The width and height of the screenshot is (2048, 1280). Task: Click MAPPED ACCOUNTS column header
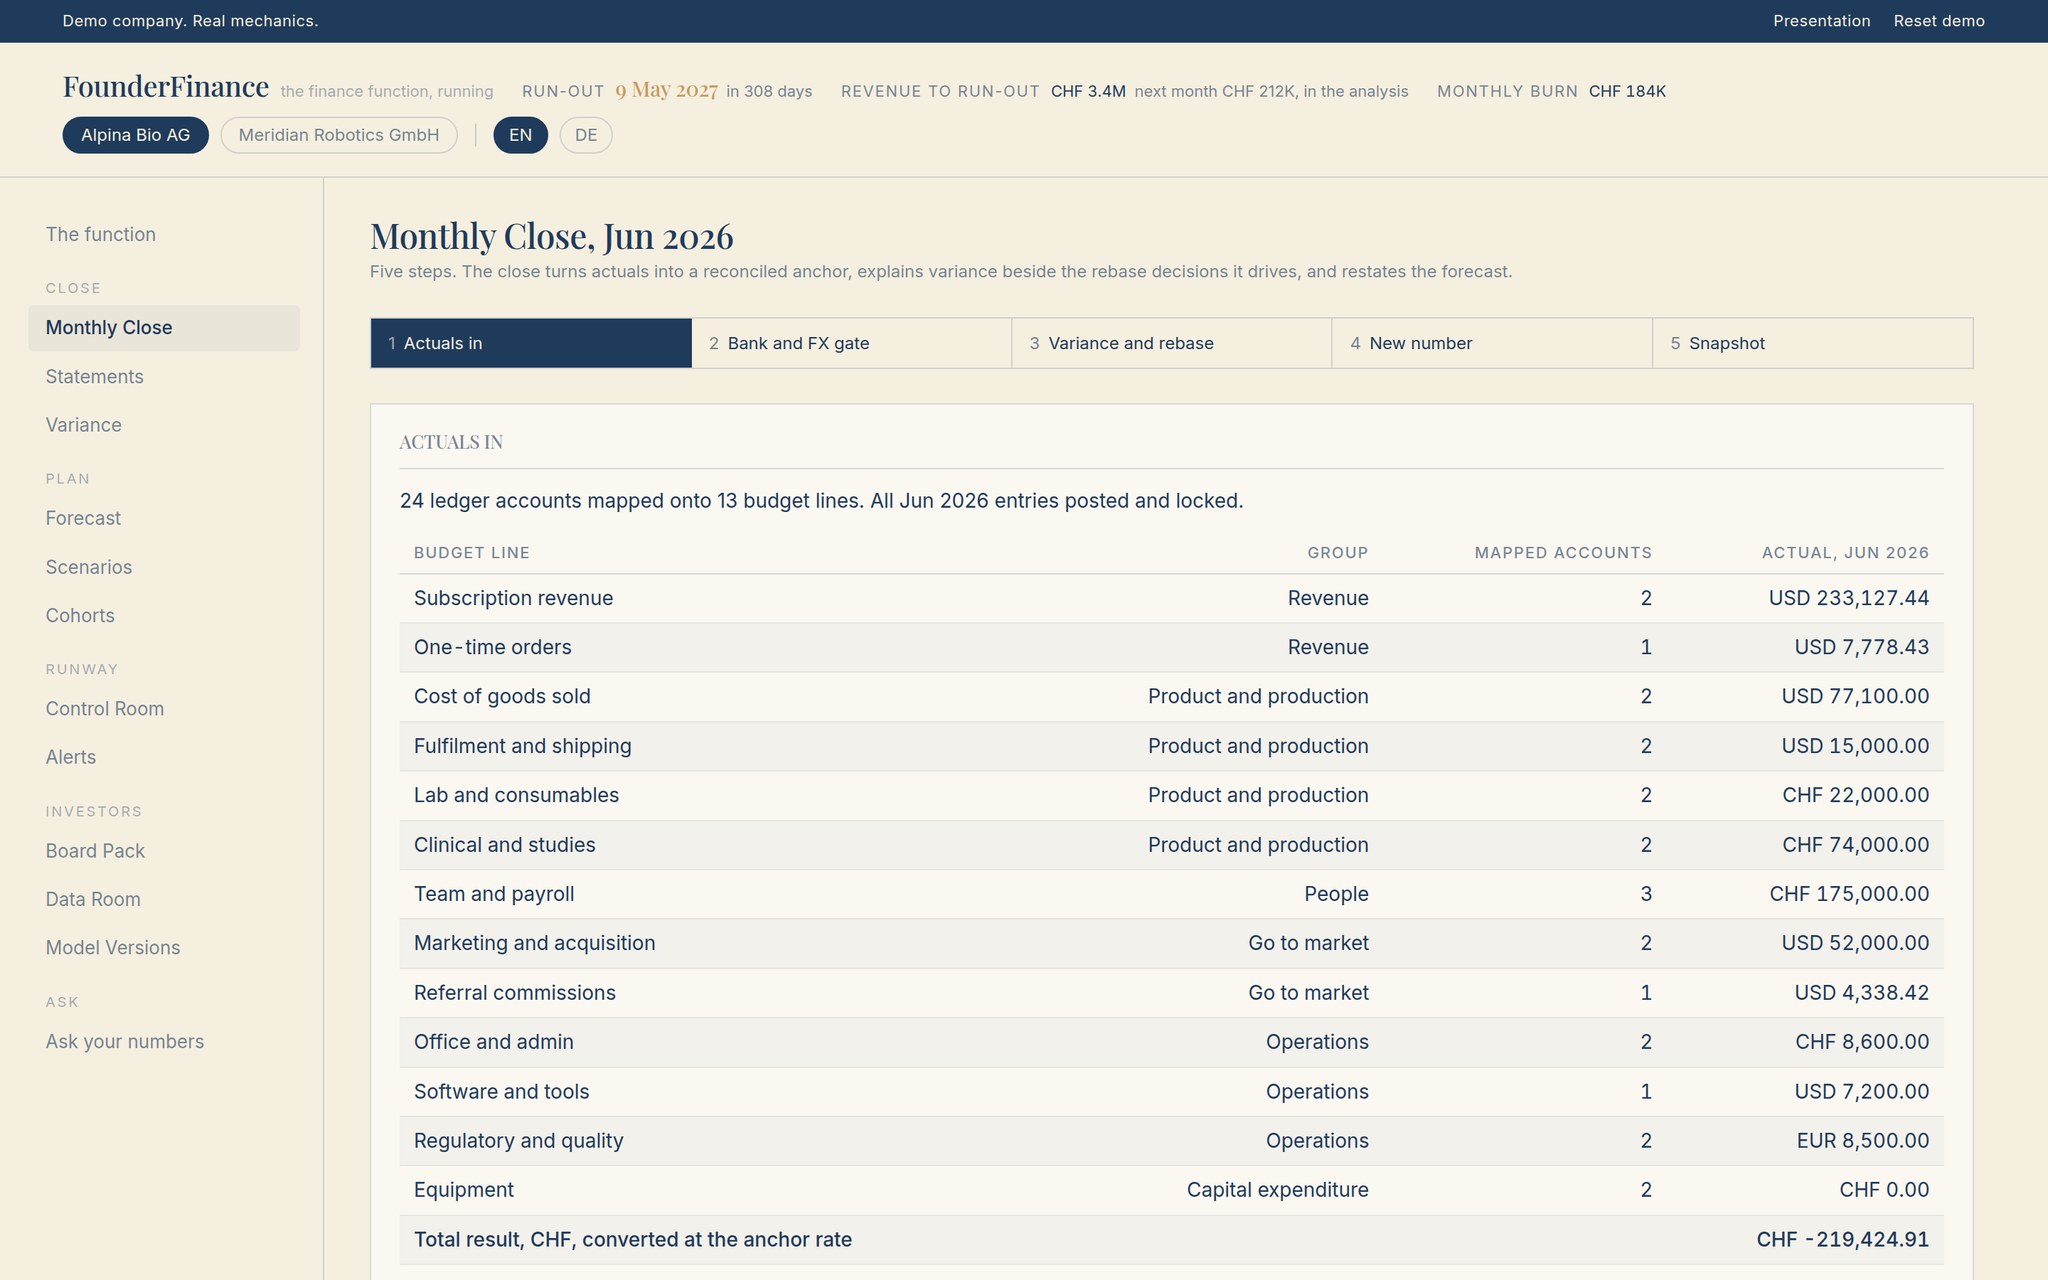[x=1563, y=553]
